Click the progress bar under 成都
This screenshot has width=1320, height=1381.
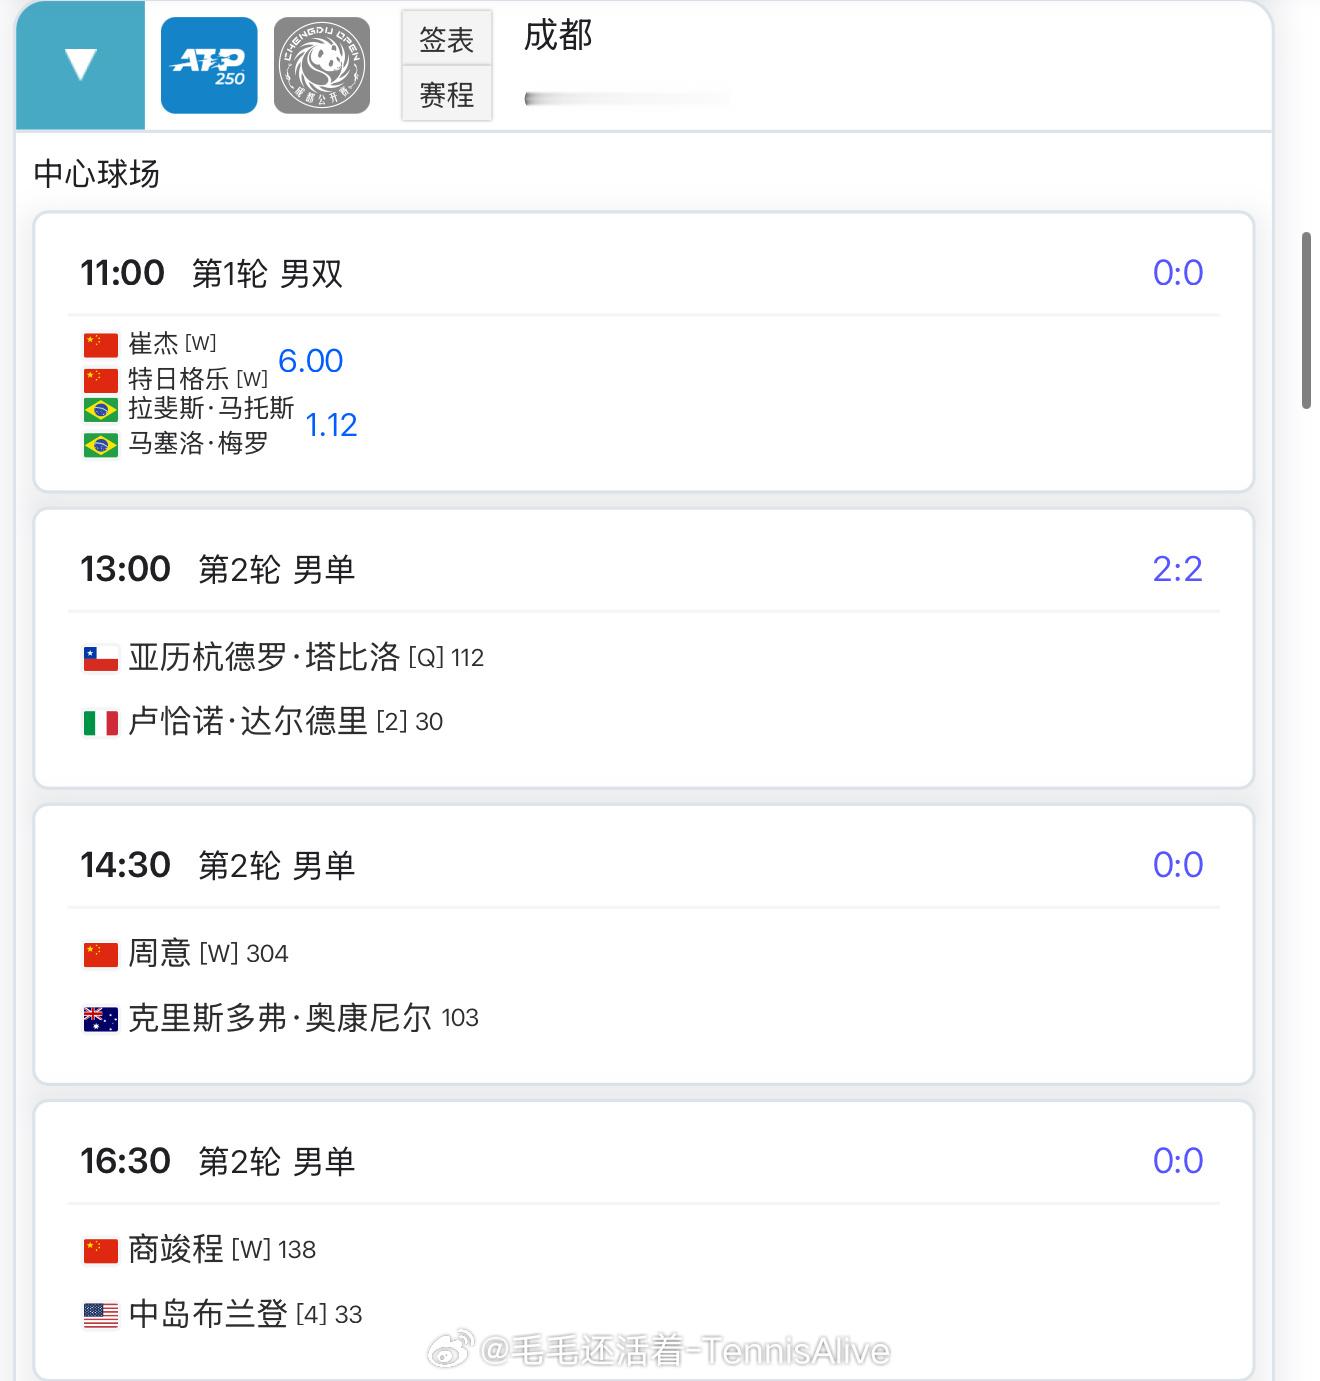(628, 98)
